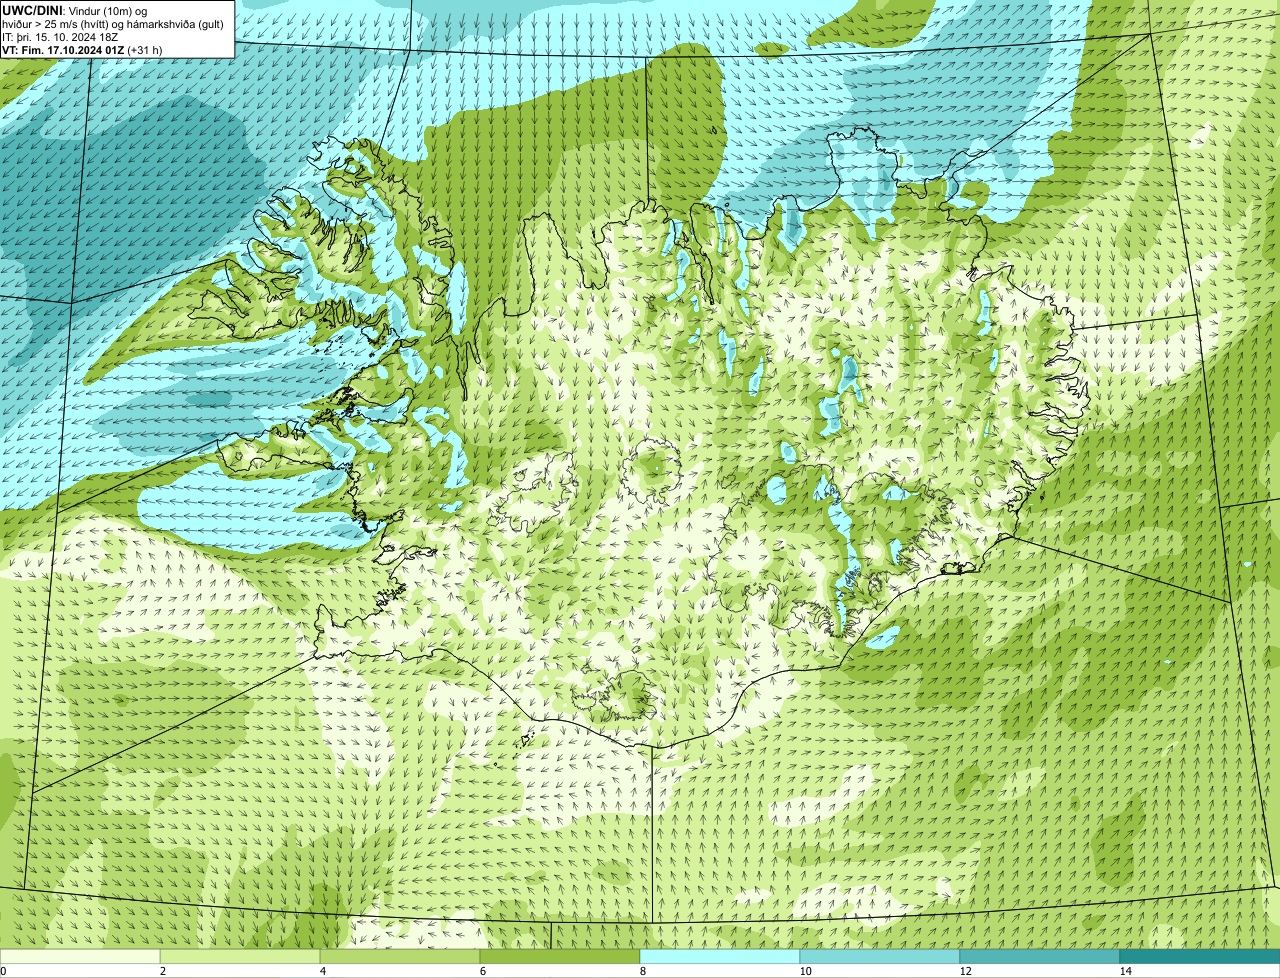
Task: Click the dark teal above-14 colorbar segment
Action: 1200,956
